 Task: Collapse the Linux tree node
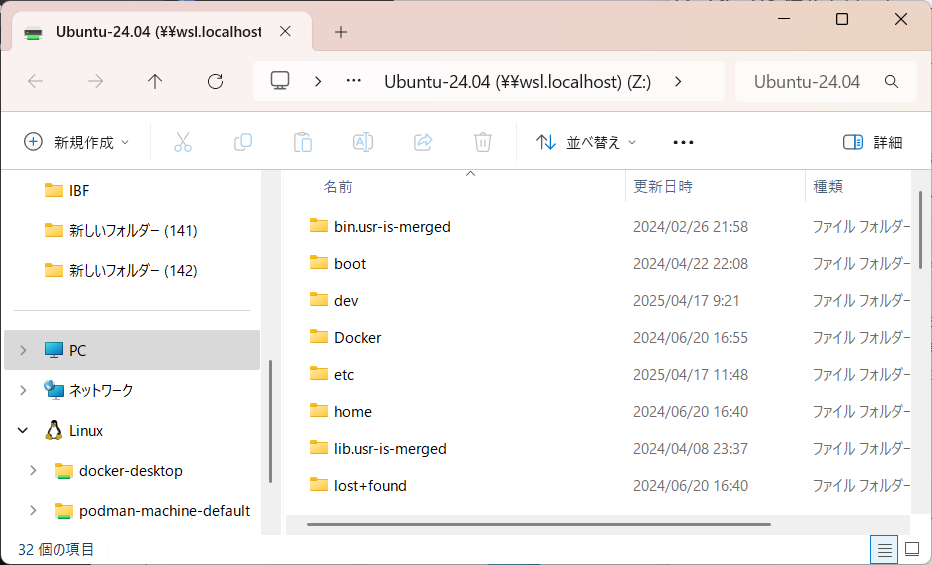pos(23,430)
